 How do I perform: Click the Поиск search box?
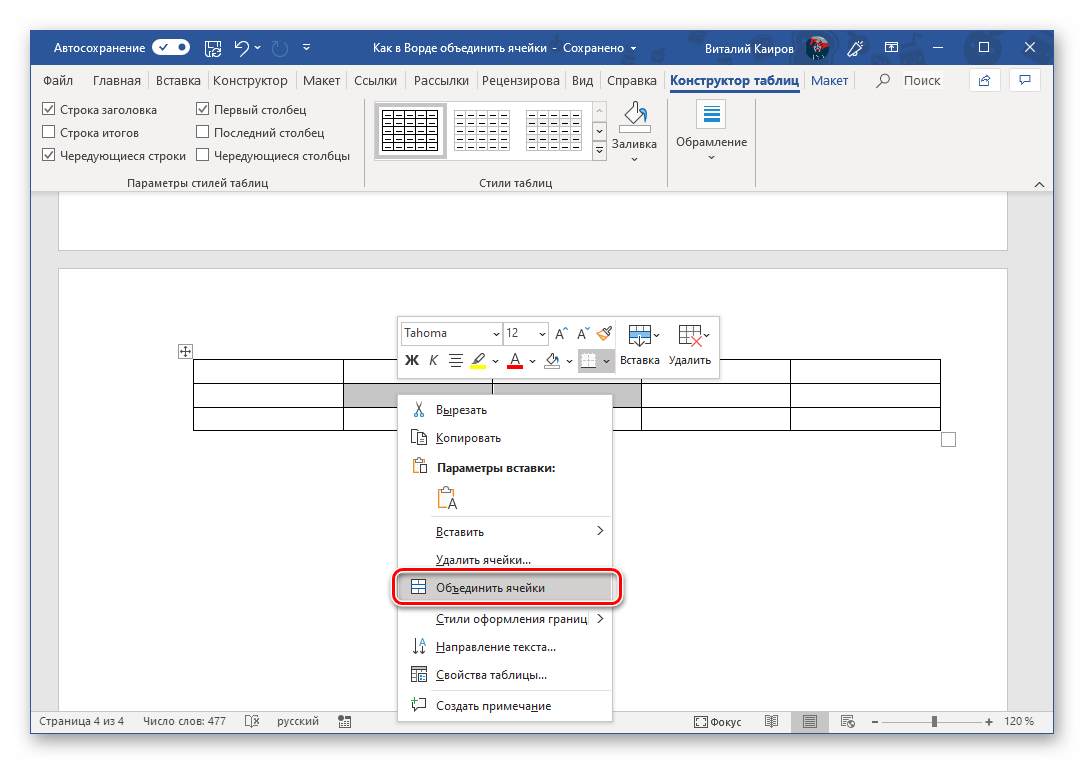point(922,80)
